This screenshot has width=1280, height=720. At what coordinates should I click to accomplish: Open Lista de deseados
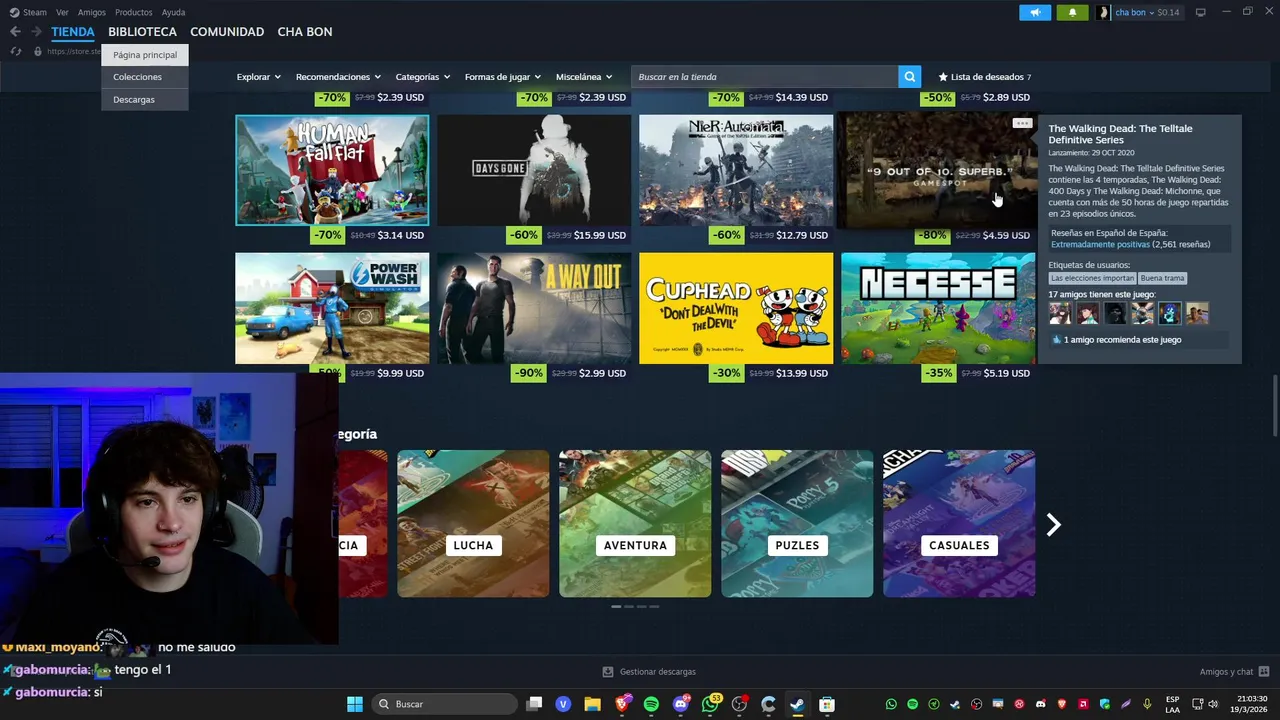point(984,77)
